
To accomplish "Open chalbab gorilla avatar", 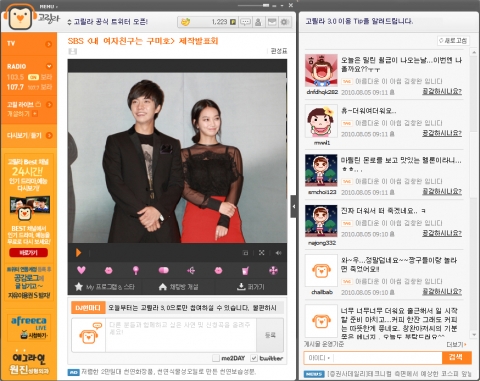I will [x=321, y=271].
